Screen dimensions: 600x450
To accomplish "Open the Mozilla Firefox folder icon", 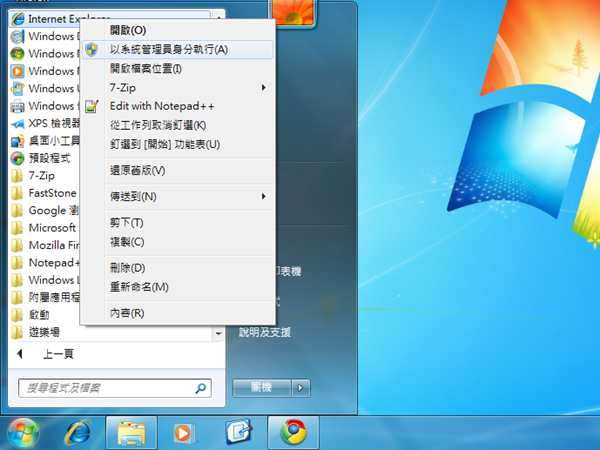I will tap(17, 245).
